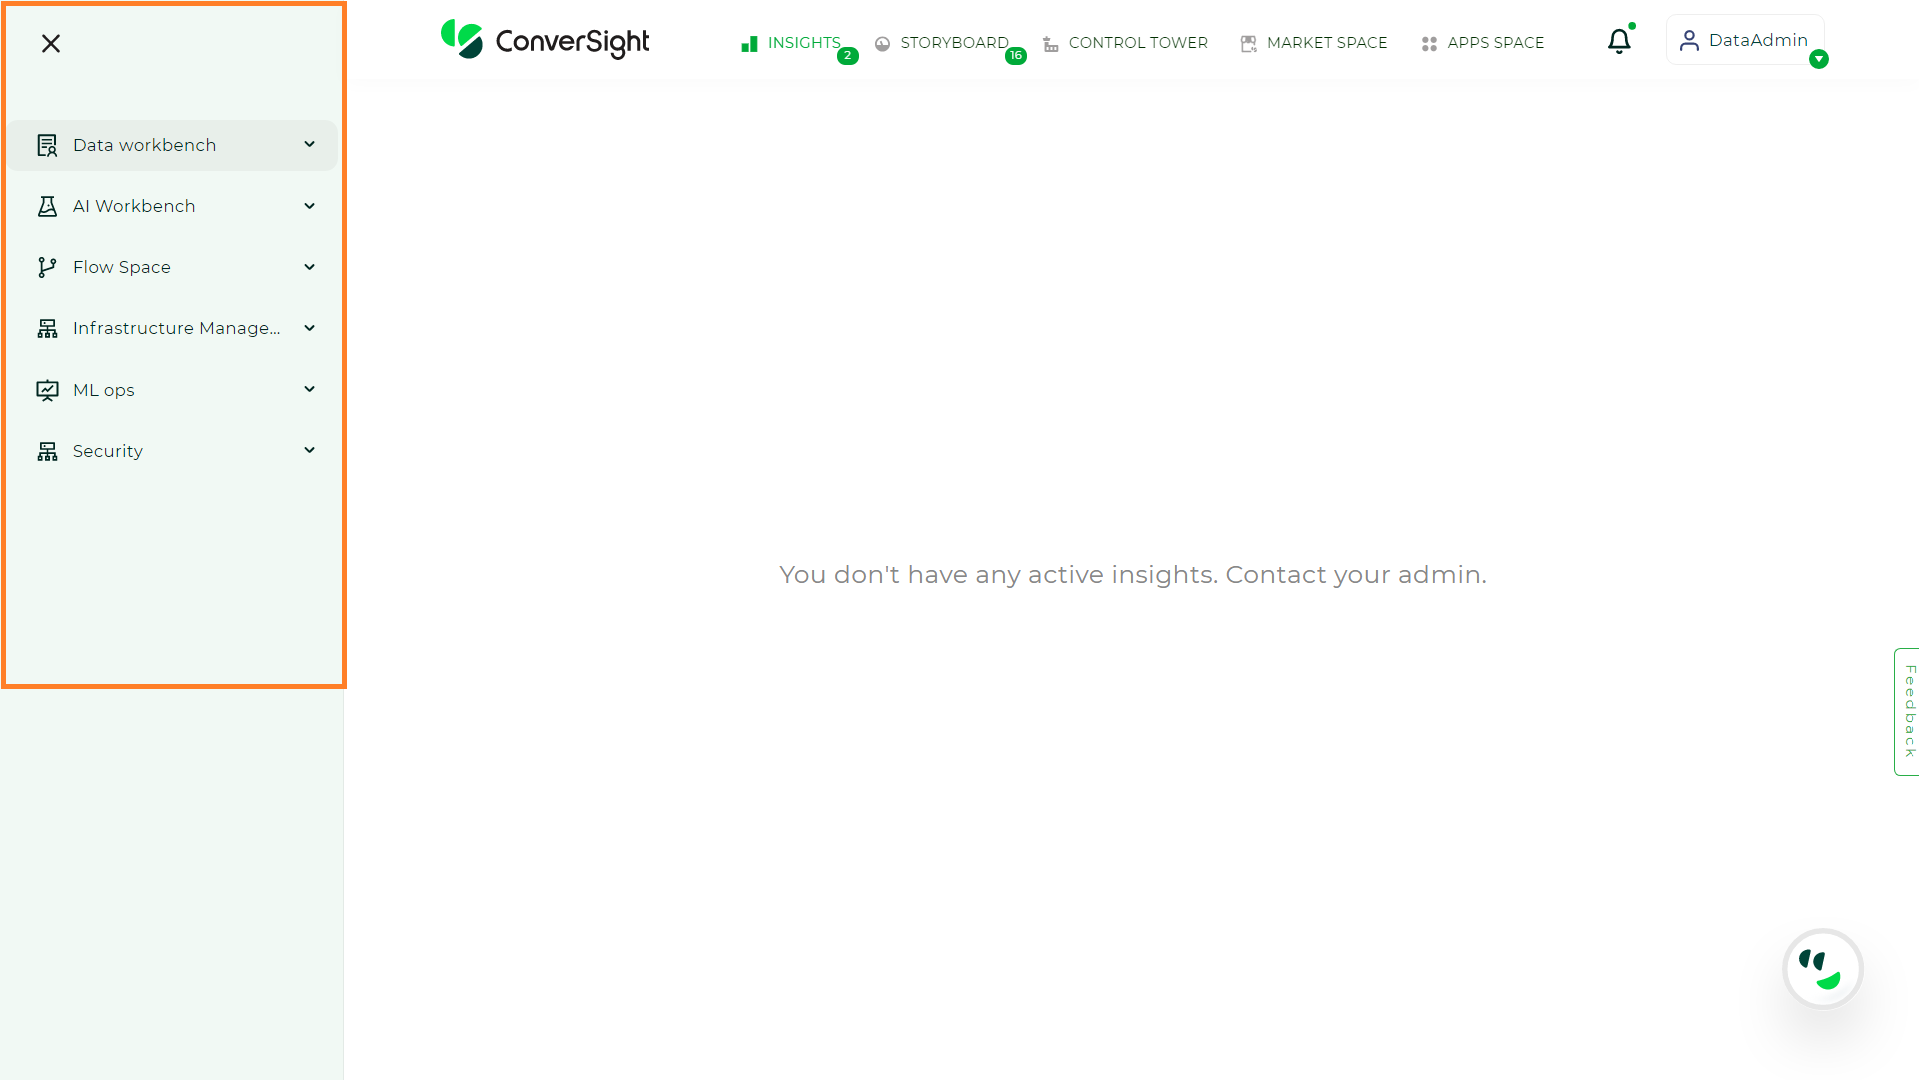This screenshot has height=1080, width=1919.
Task: Click the Infrastructure Management network icon
Action: 47,327
